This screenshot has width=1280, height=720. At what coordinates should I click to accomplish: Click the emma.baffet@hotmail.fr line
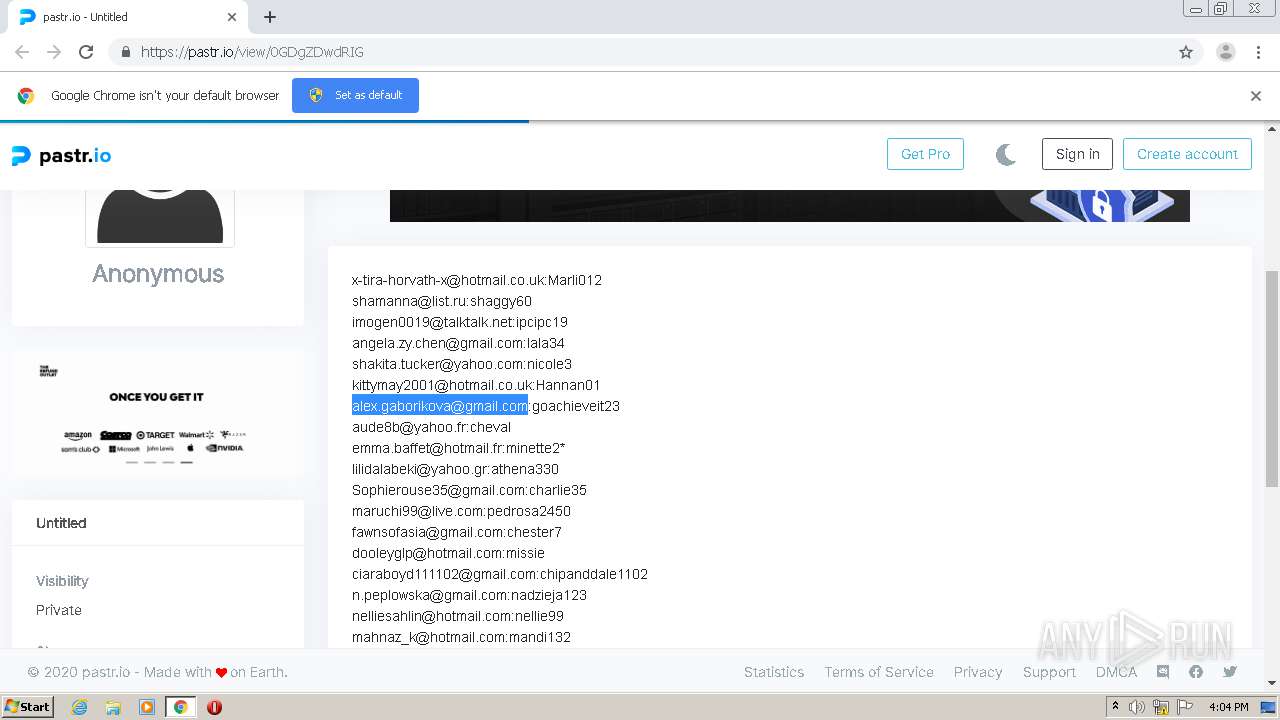(459, 448)
